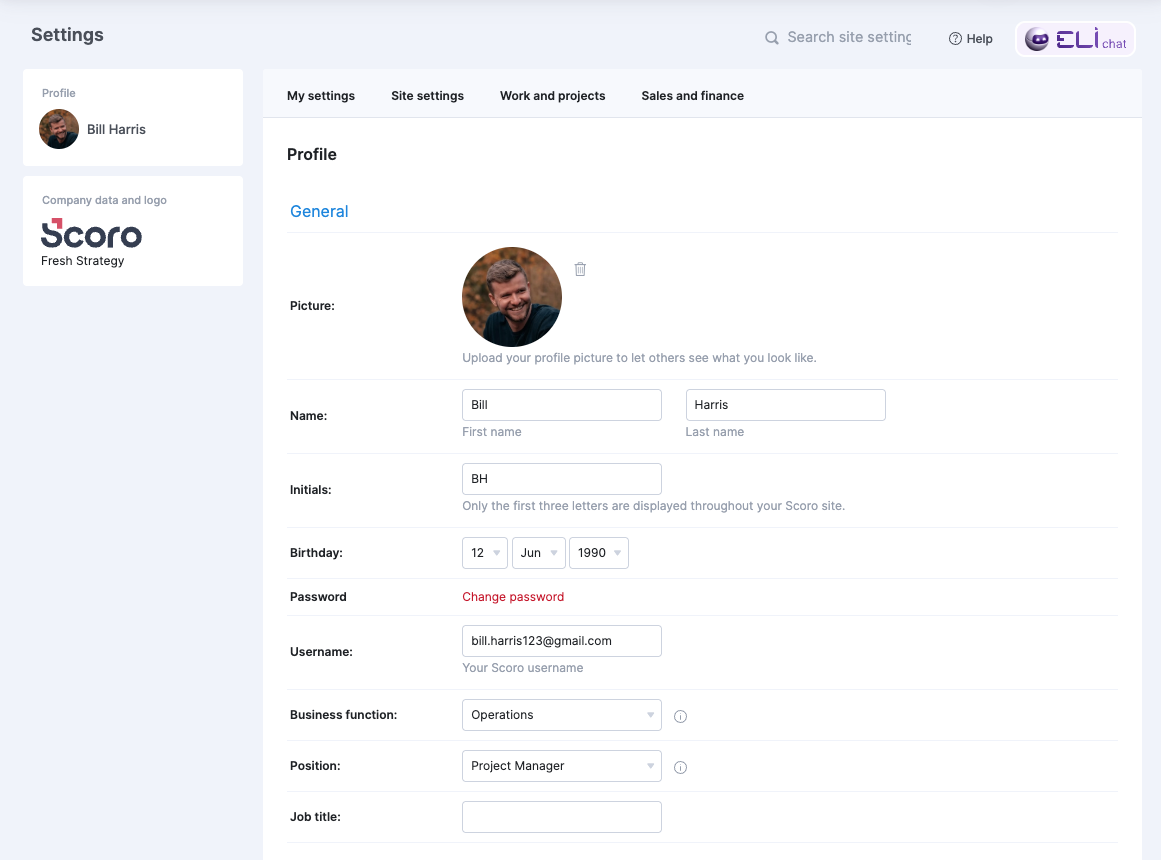
Task: Click the empty Job title field
Action: (562, 817)
